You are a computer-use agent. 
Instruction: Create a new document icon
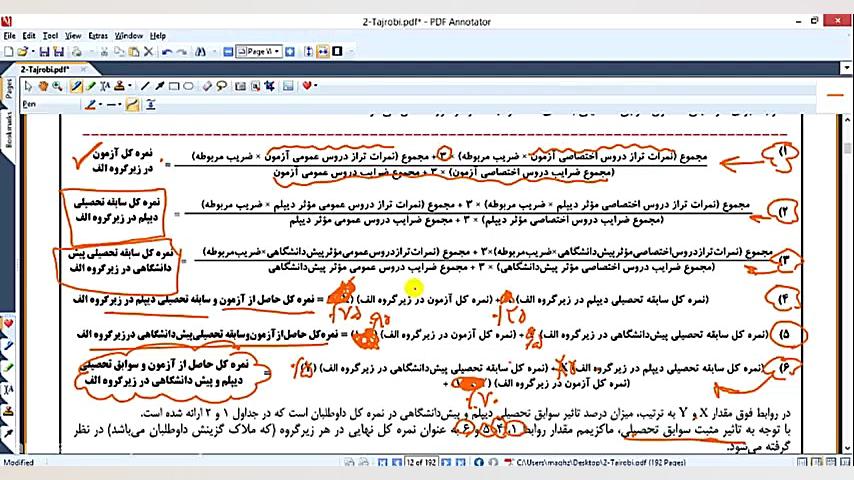[9, 52]
